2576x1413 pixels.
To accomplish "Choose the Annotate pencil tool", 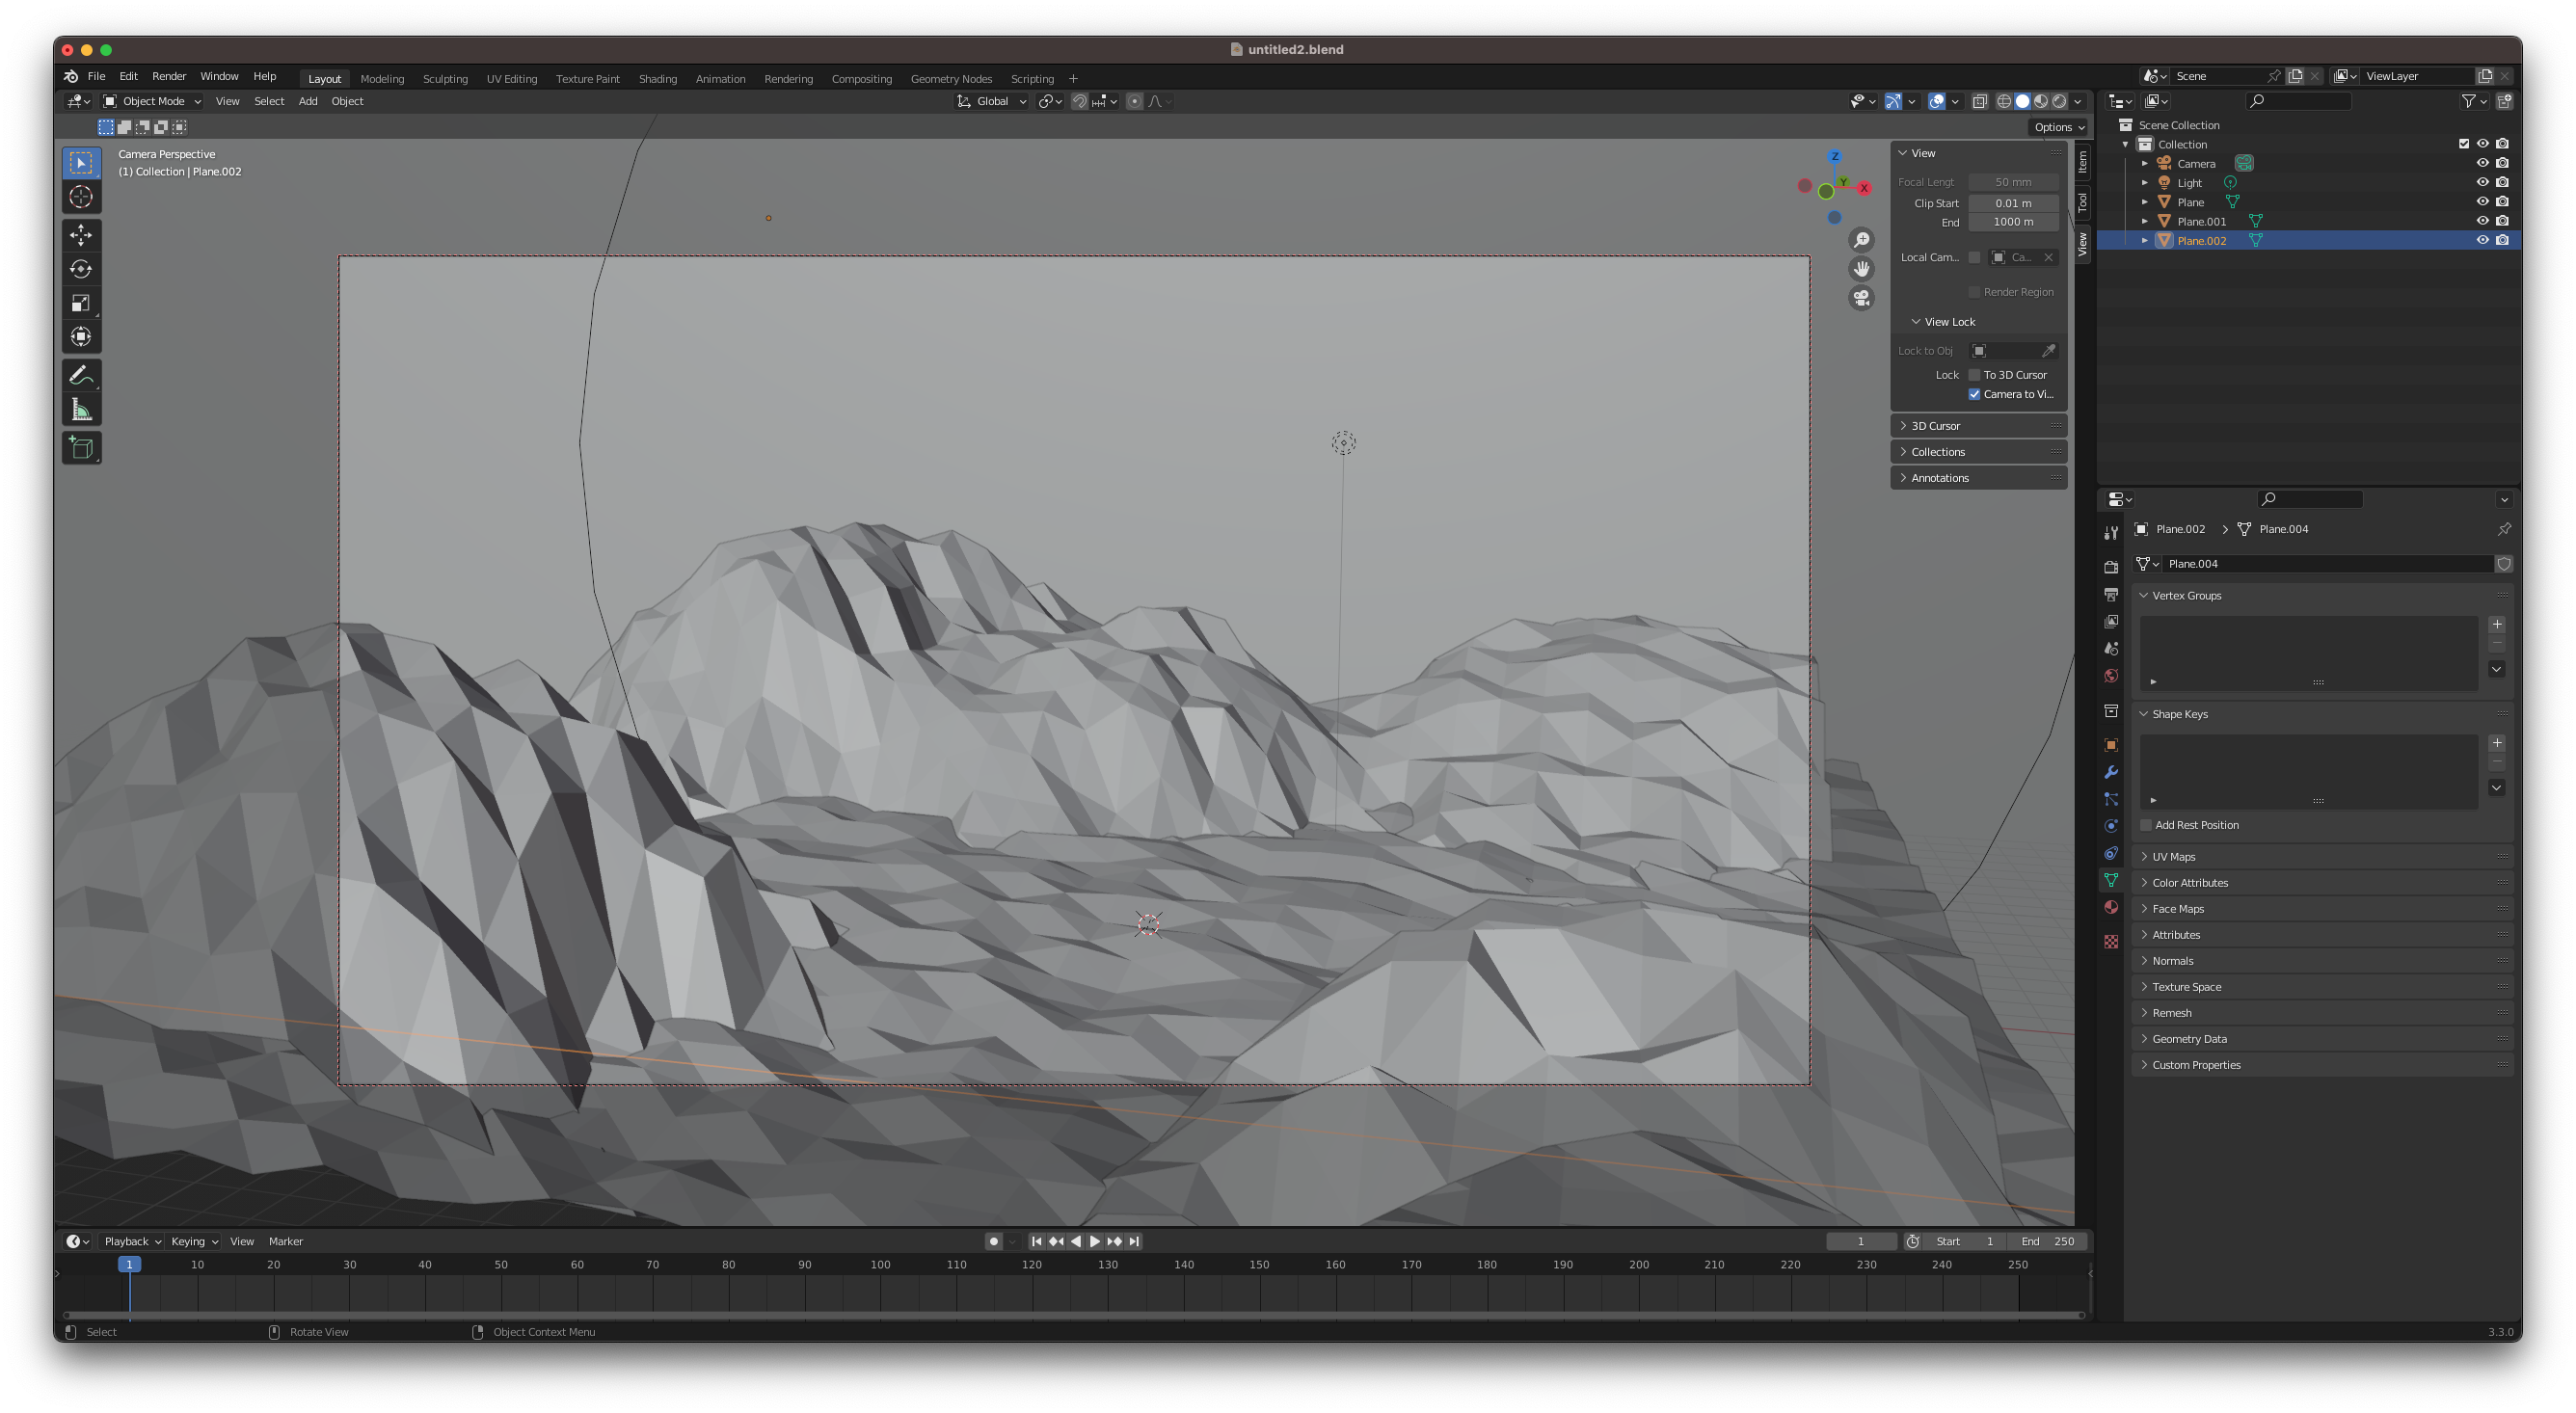I will pyautogui.click(x=81, y=376).
